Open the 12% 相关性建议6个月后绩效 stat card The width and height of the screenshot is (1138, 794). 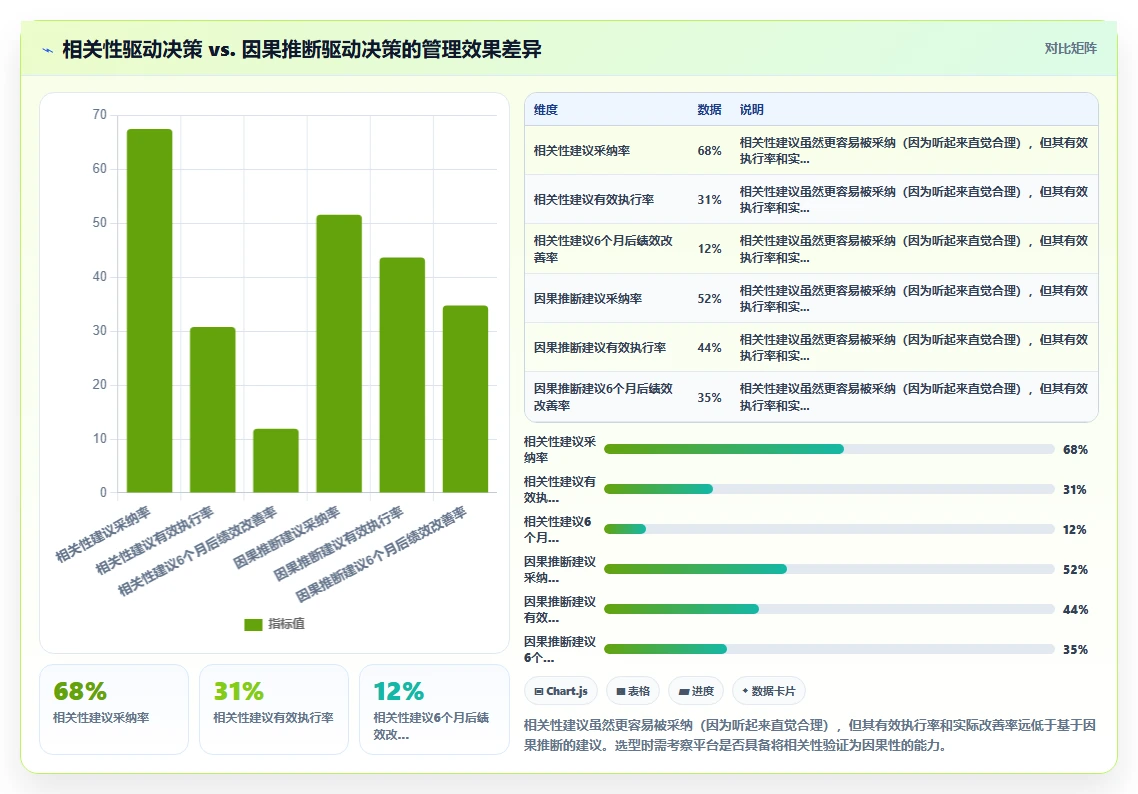pyautogui.click(x=434, y=710)
